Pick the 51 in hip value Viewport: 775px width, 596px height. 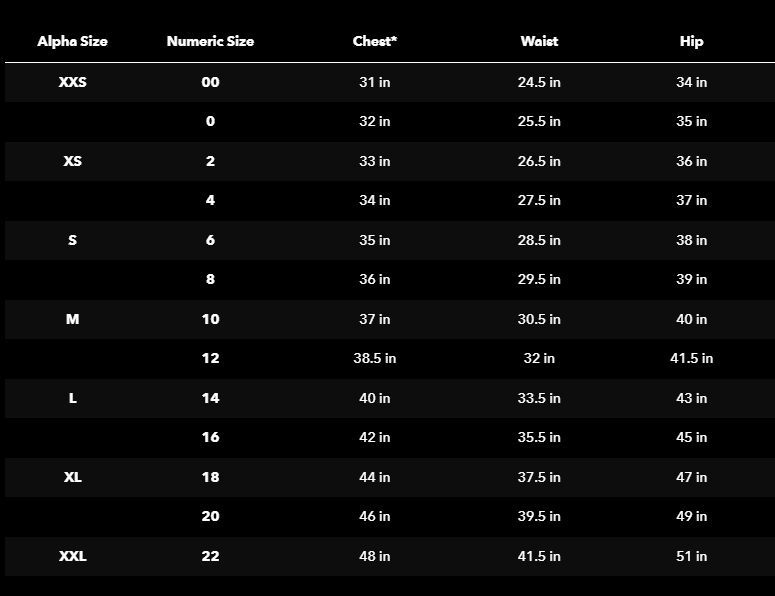tap(691, 556)
